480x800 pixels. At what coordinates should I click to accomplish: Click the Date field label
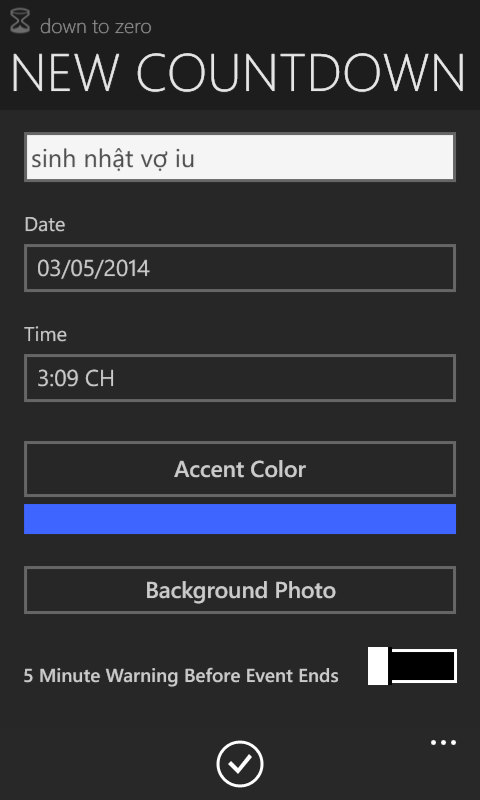pos(45,224)
